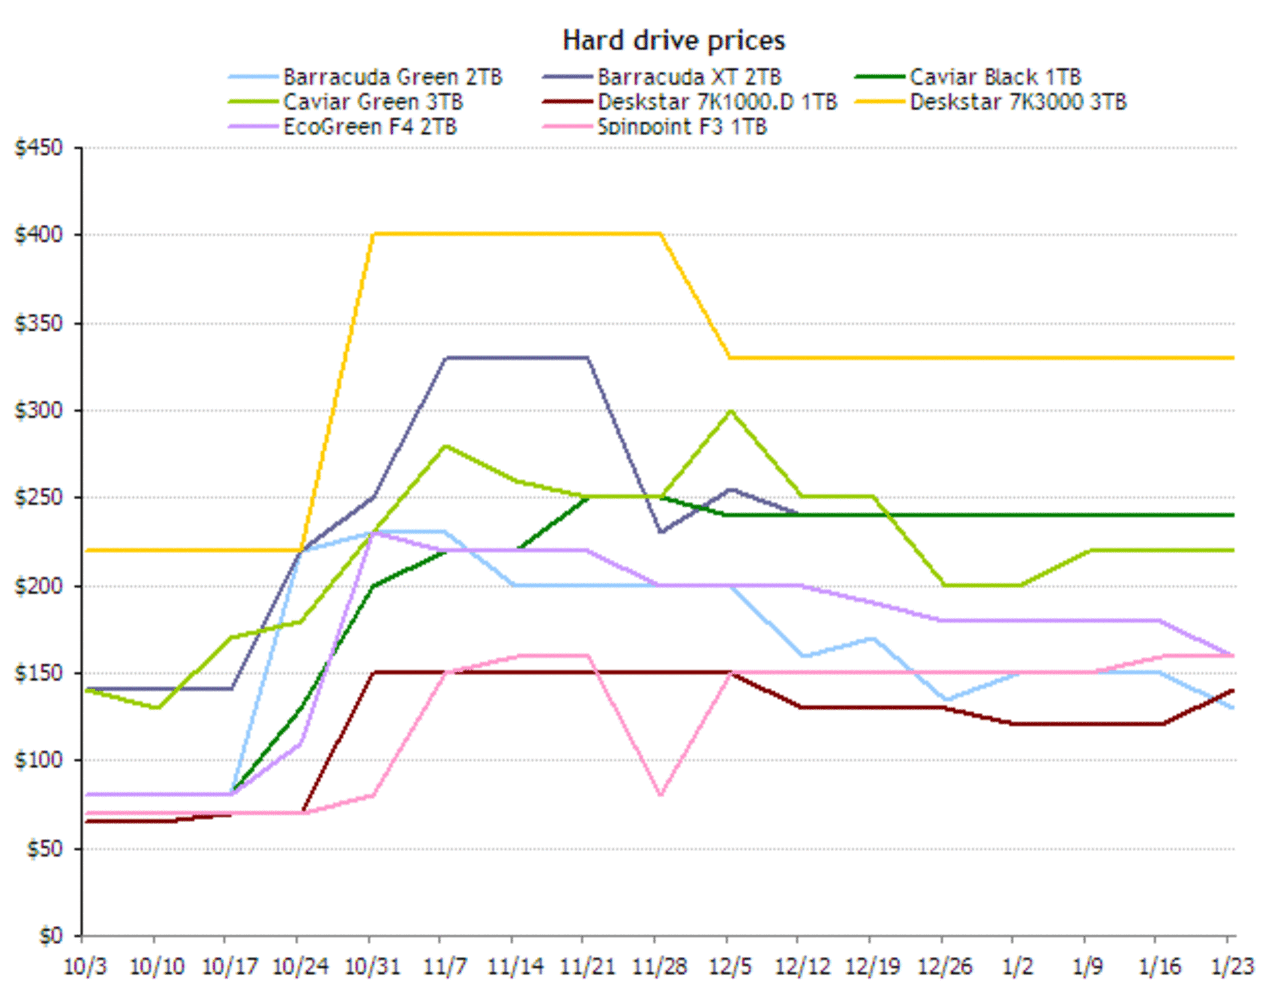The image size is (1280, 995).
Task: Click the pink Spinpoint F3 1TB legend swatch
Action: (x=567, y=127)
